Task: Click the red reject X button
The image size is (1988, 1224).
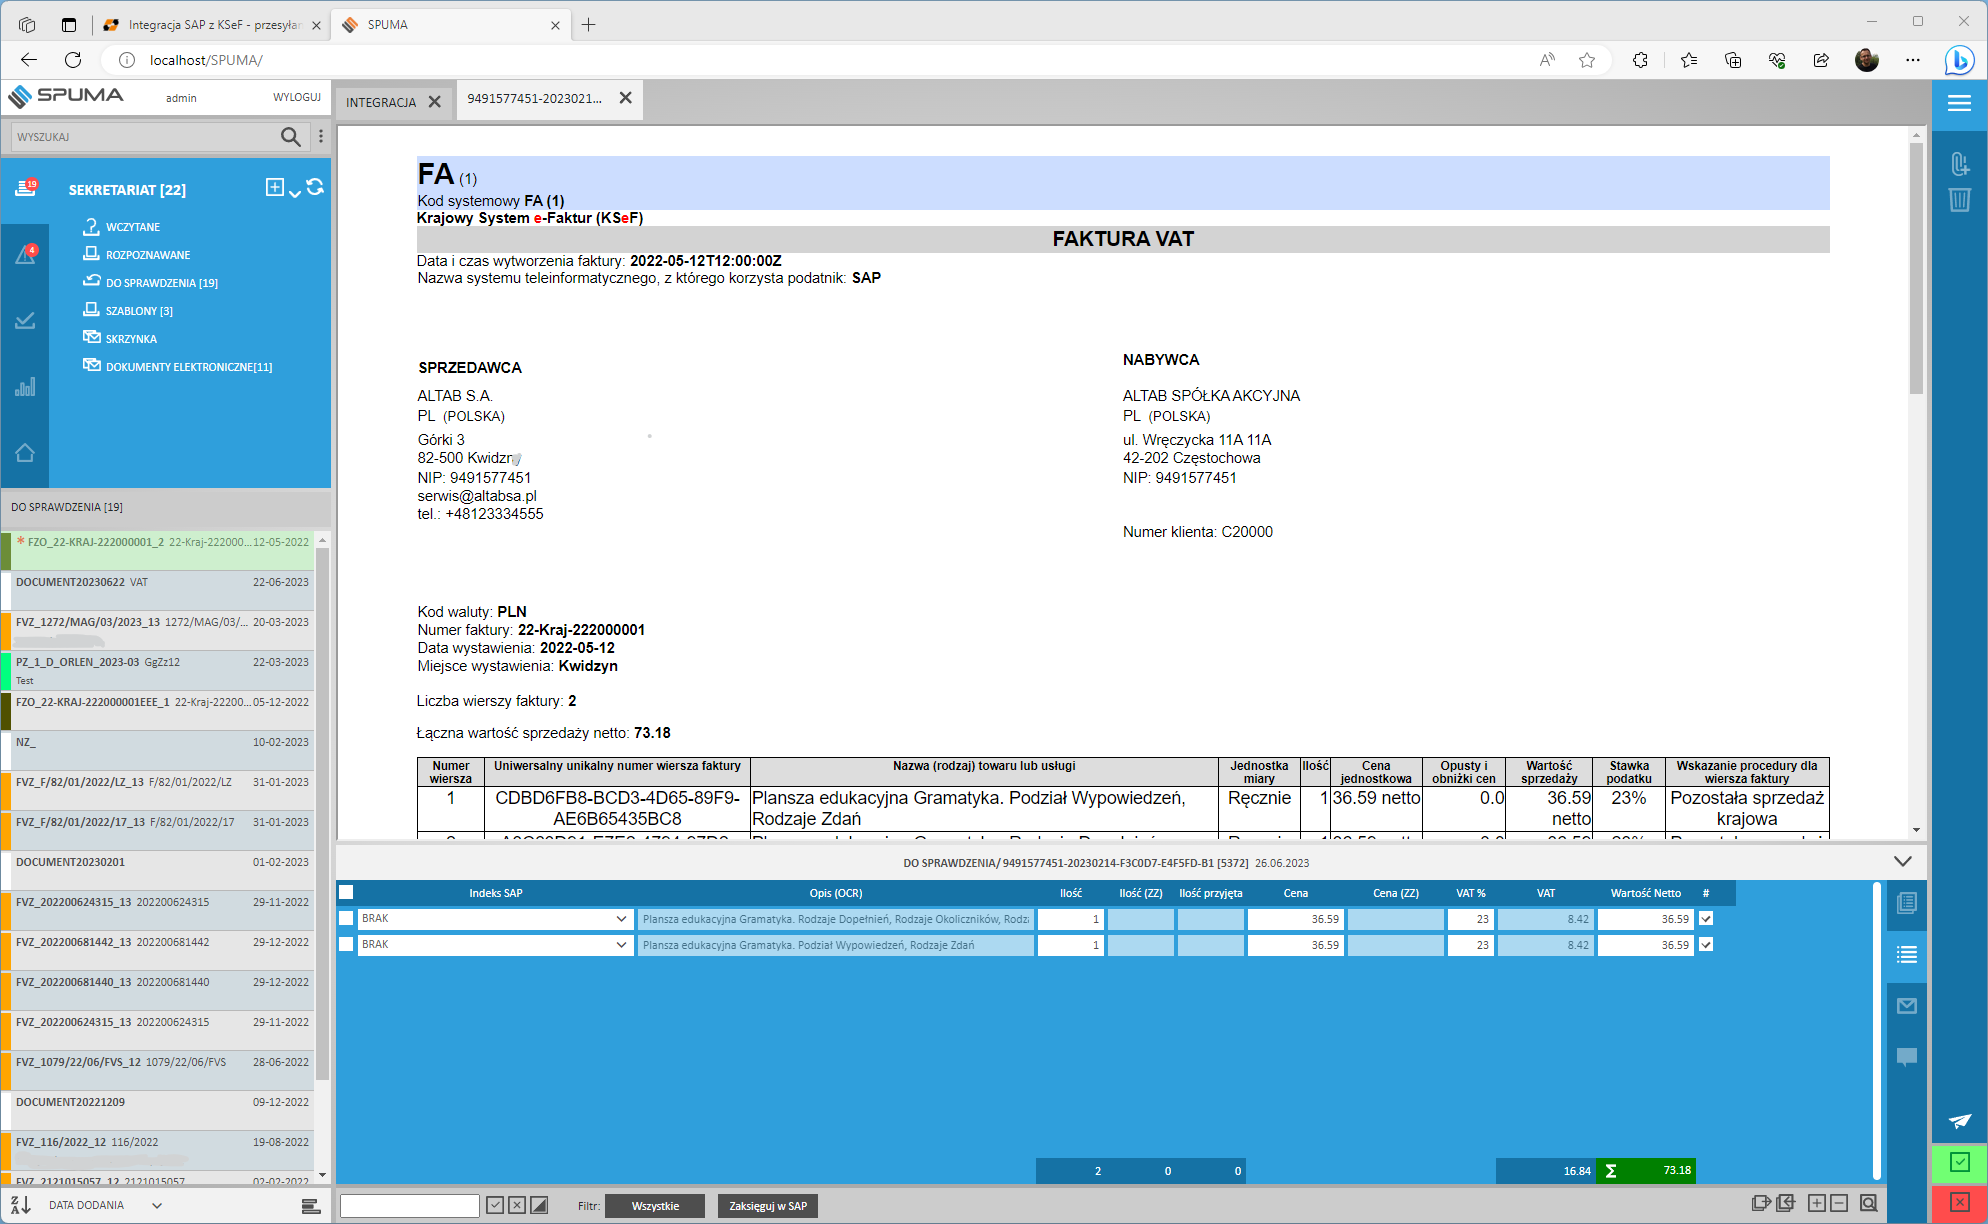Action: click(x=1959, y=1202)
